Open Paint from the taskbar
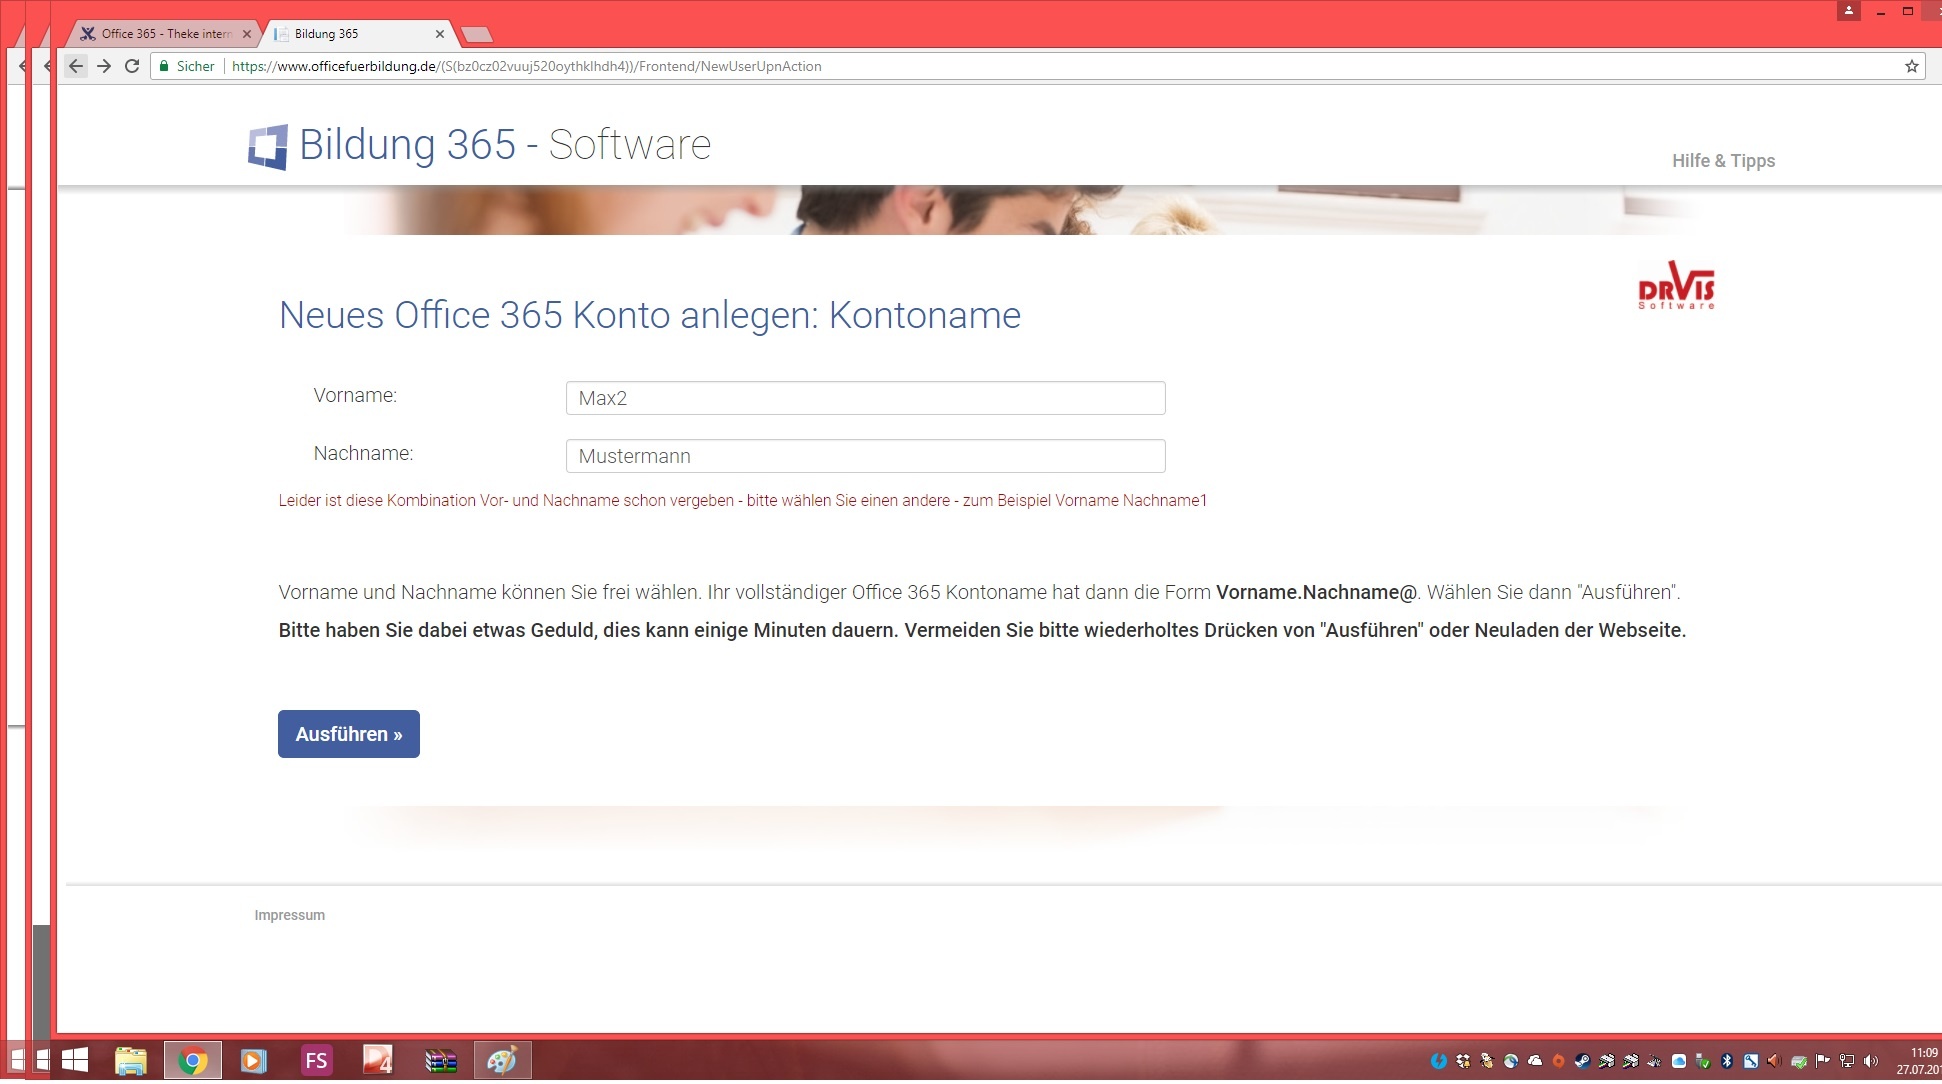Screen dimensions: 1942x1084 click(x=501, y=1060)
